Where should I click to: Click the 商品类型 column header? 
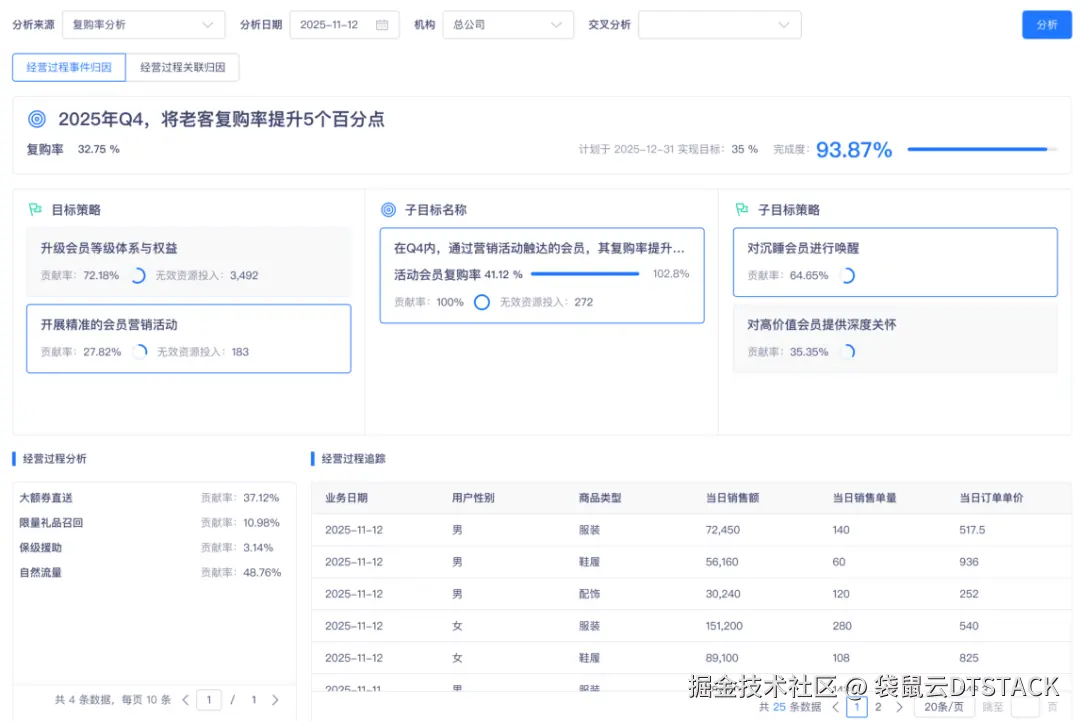click(600, 498)
